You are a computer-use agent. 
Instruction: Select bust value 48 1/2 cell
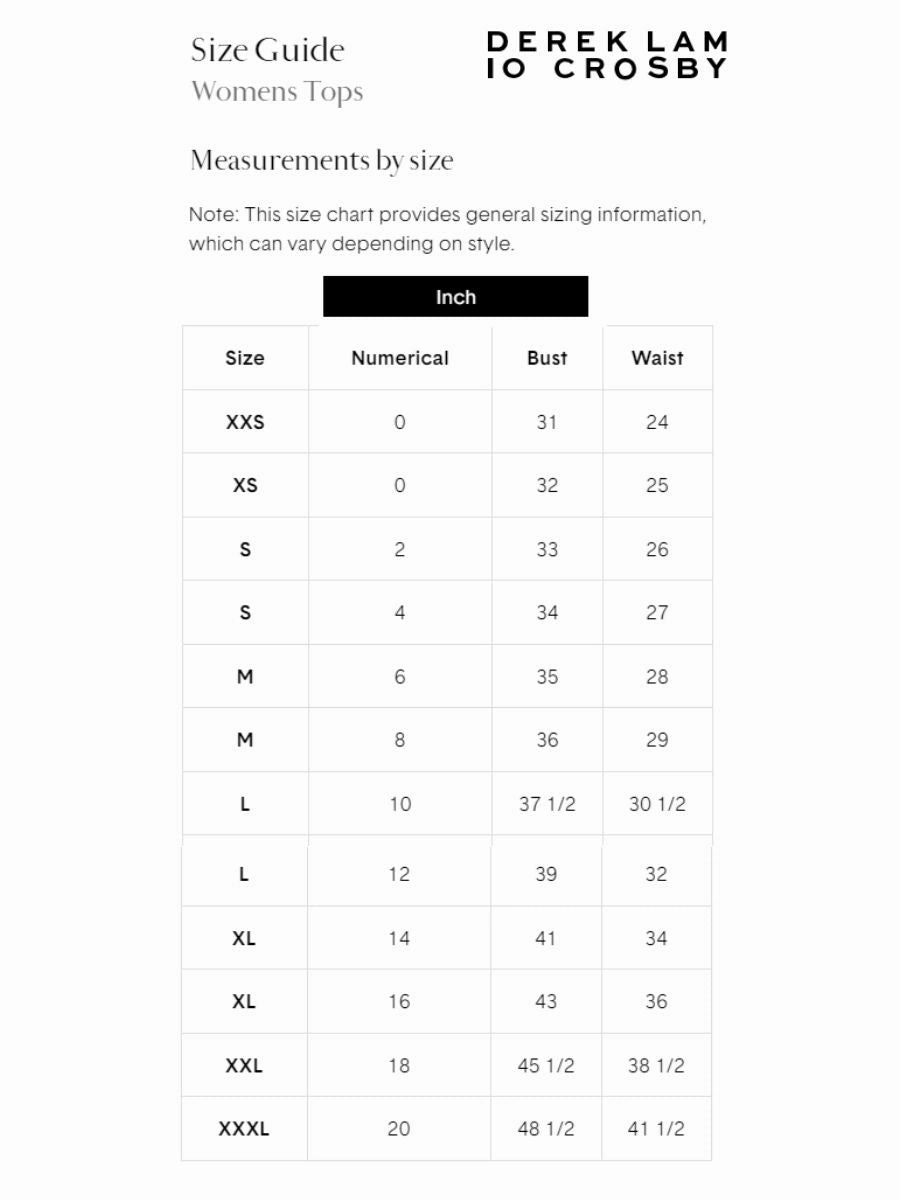coord(546,1129)
